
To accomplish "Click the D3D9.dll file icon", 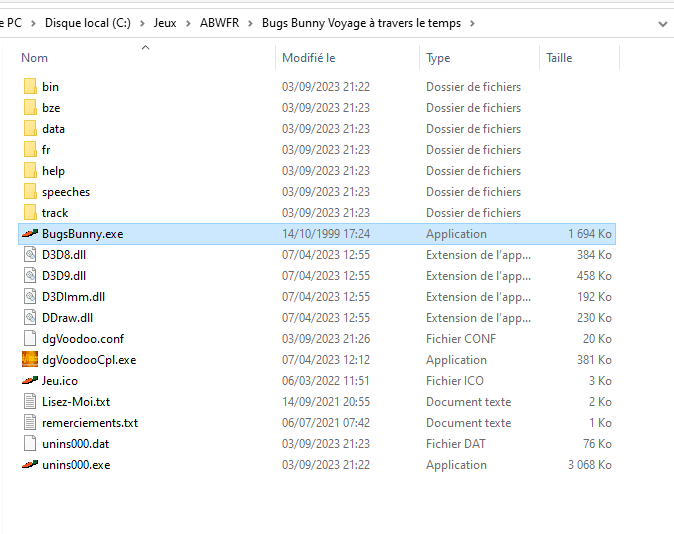I will tap(30, 276).
